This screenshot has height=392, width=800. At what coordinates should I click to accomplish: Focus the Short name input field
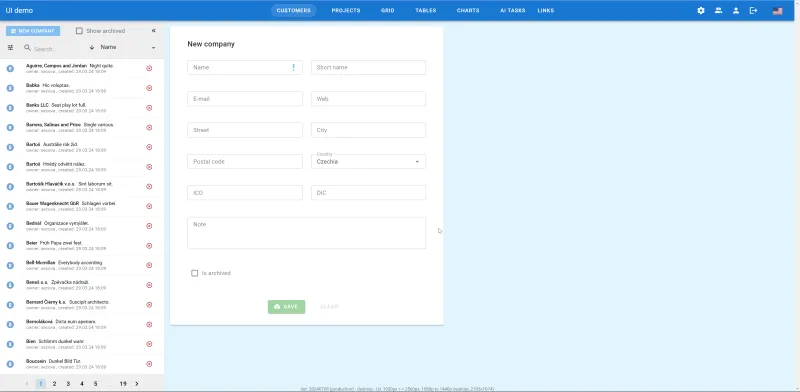tap(368, 67)
